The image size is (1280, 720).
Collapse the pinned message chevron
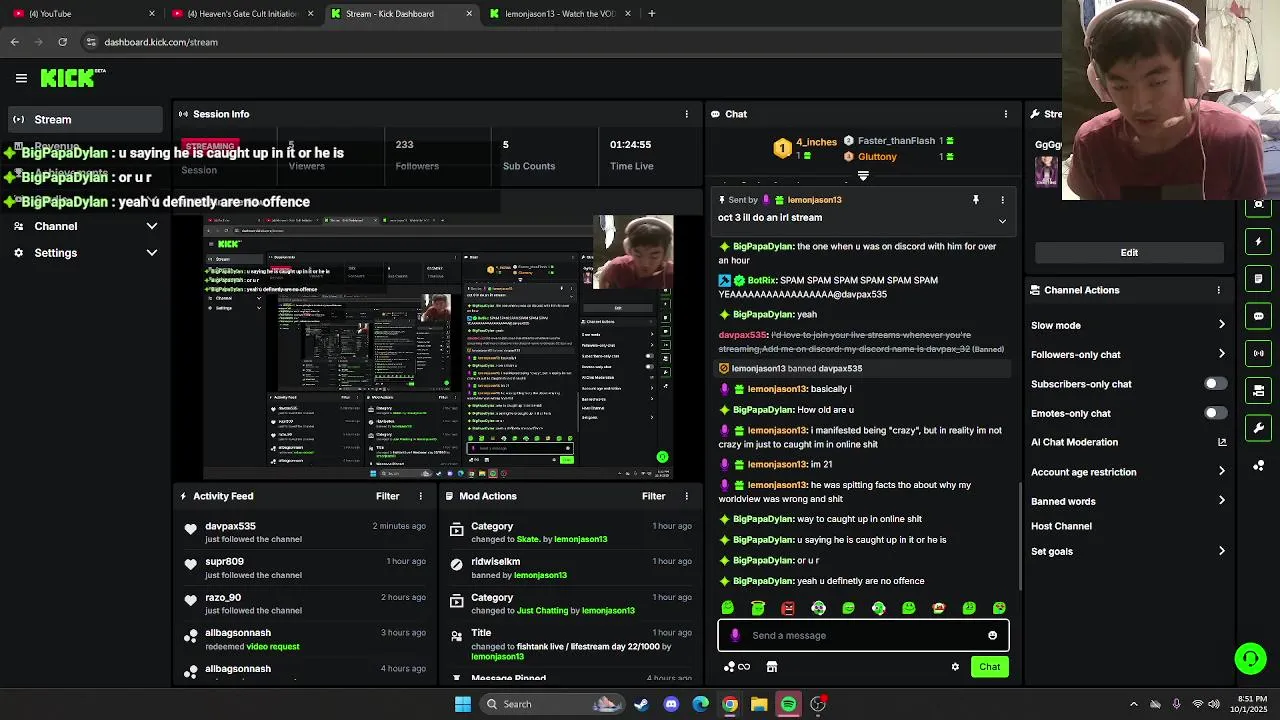coord(1002,221)
